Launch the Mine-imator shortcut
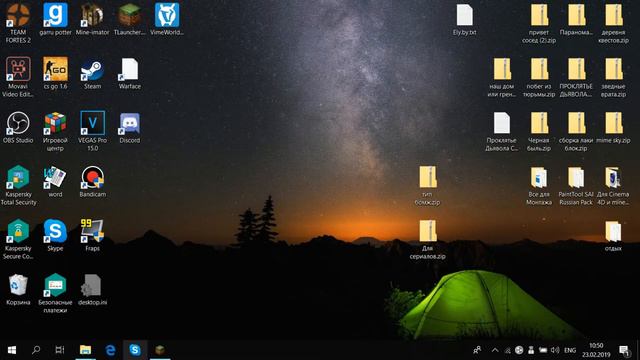 (92, 16)
